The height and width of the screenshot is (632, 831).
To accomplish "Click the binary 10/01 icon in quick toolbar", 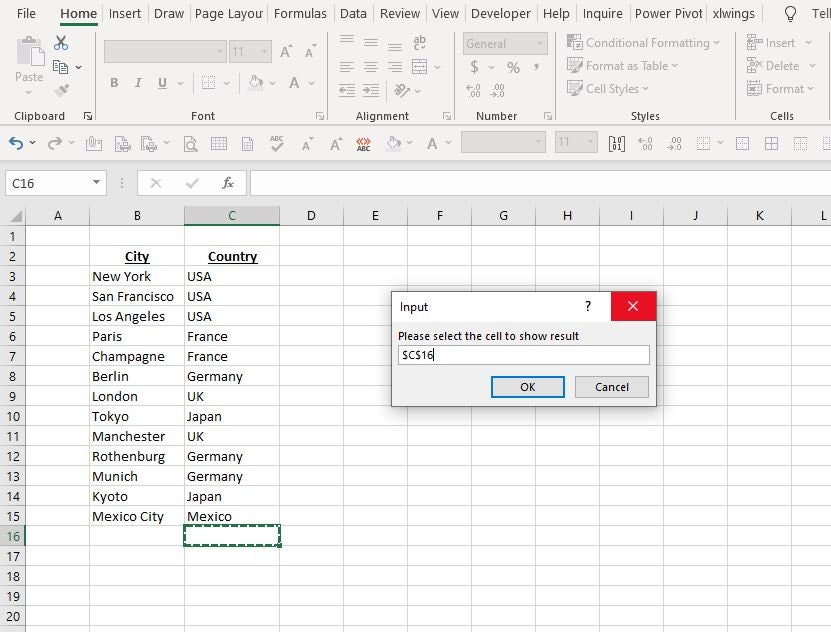I will 616,144.
